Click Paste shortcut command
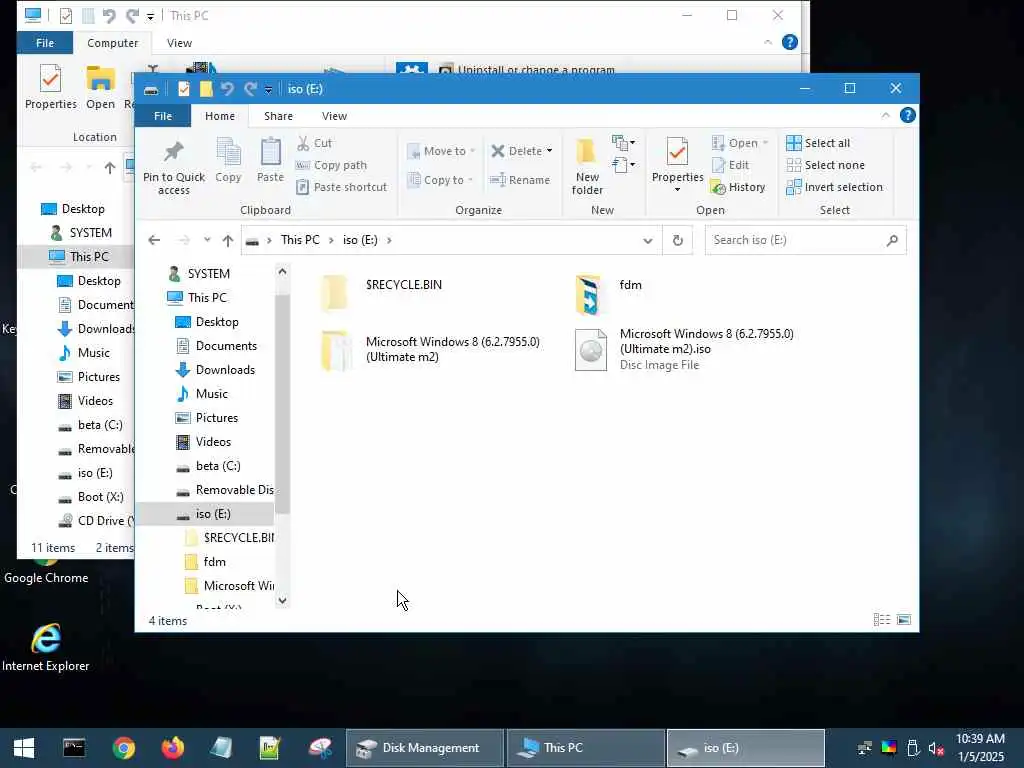1024x768 pixels. click(342, 187)
